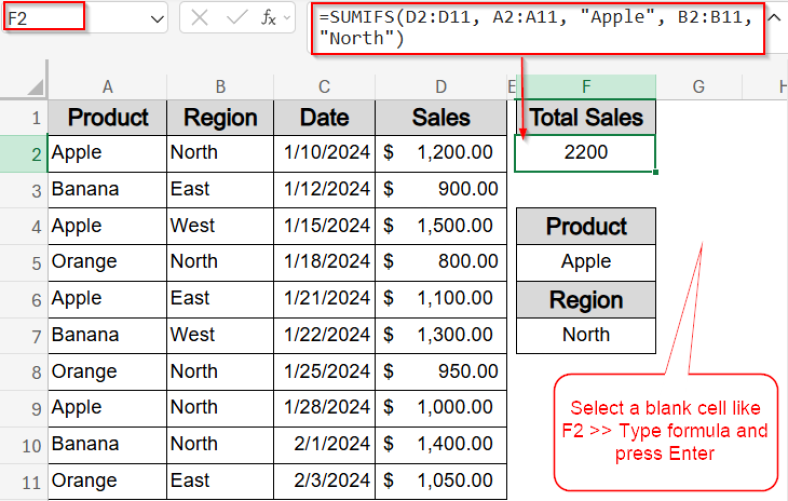Image resolution: width=788 pixels, height=501 pixels.
Task: Click inside the Name Box showing F2
Action: [70, 19]
